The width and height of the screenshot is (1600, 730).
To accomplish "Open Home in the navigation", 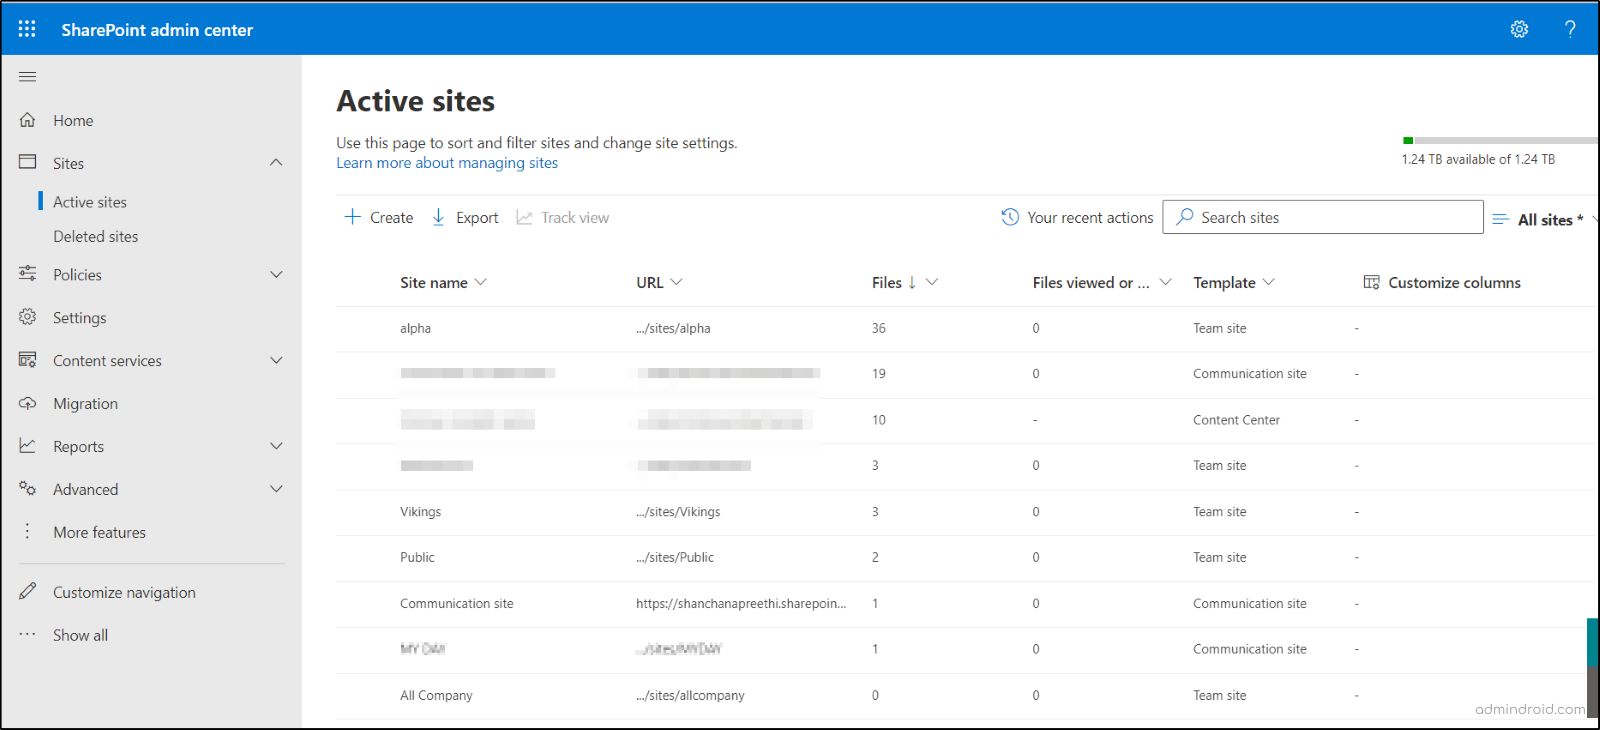I will coord(73,121).
